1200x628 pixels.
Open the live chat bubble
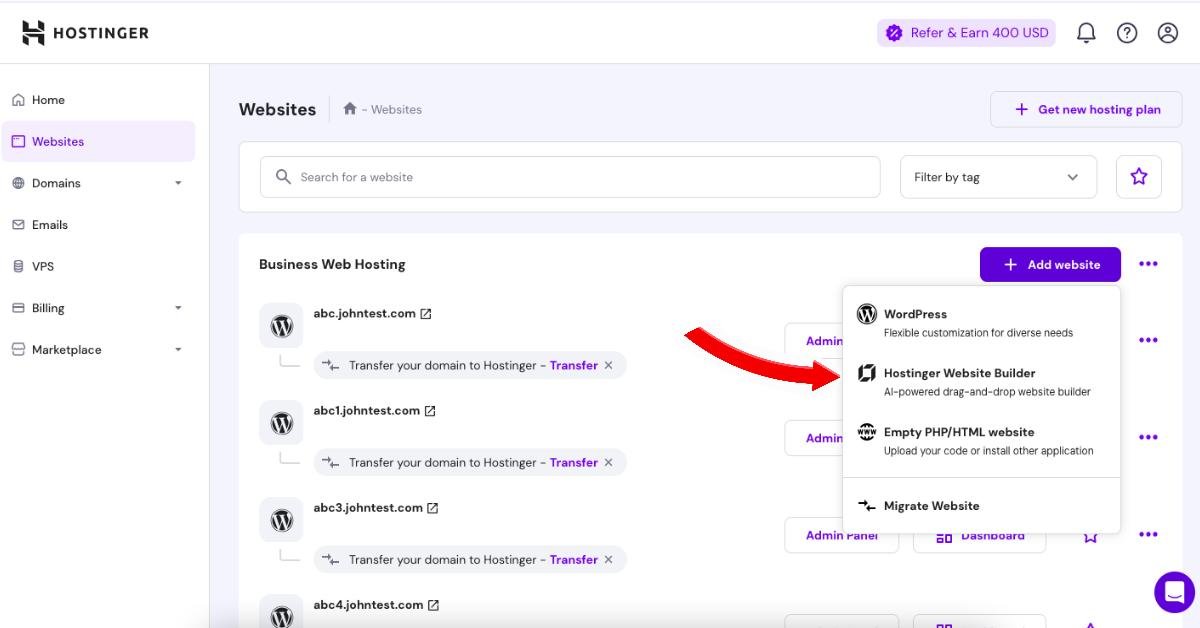[x=1175, y=592]
